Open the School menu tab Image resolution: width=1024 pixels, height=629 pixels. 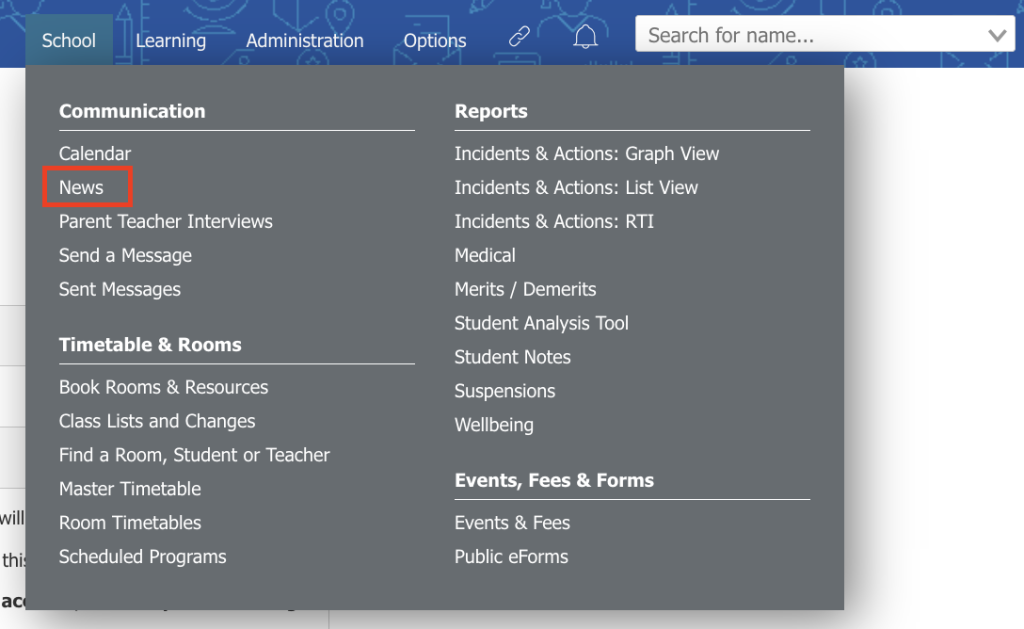click(69, 40)
